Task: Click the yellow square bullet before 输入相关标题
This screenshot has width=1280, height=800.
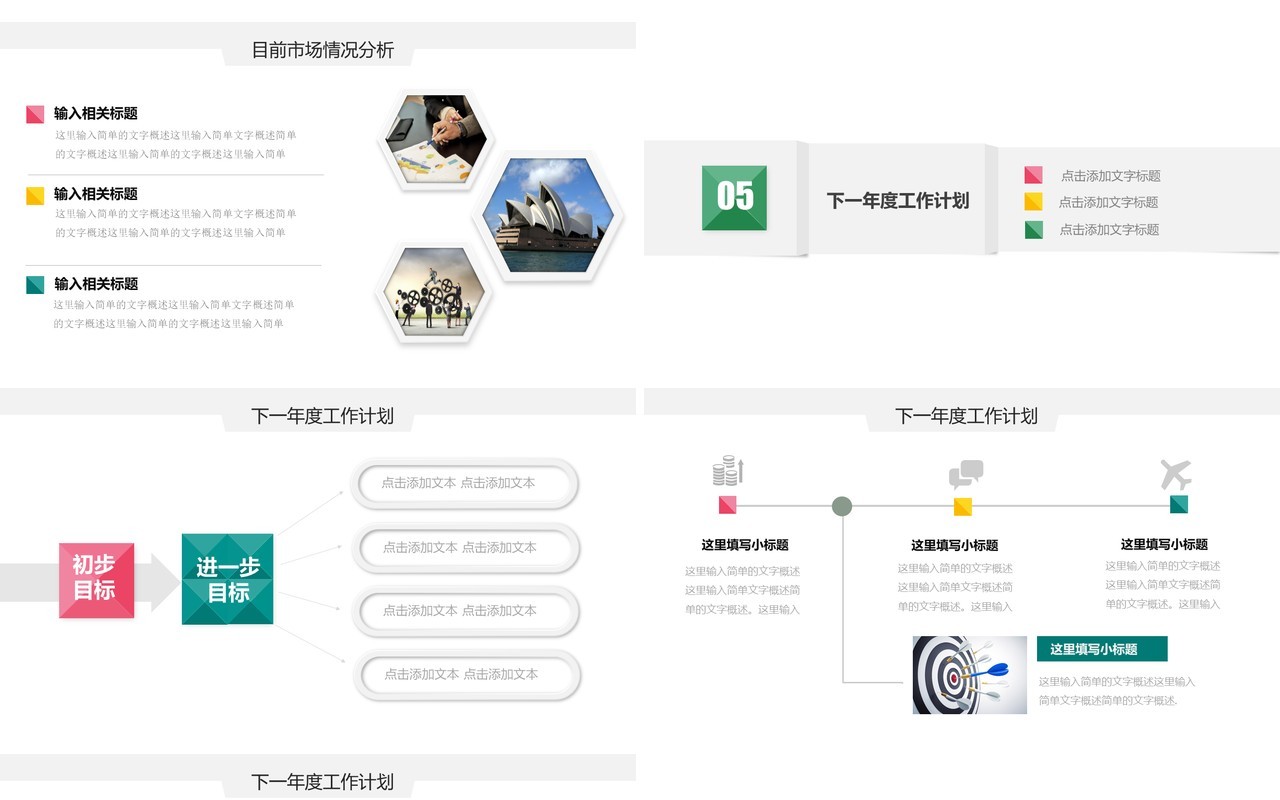Action: [35, 195]
